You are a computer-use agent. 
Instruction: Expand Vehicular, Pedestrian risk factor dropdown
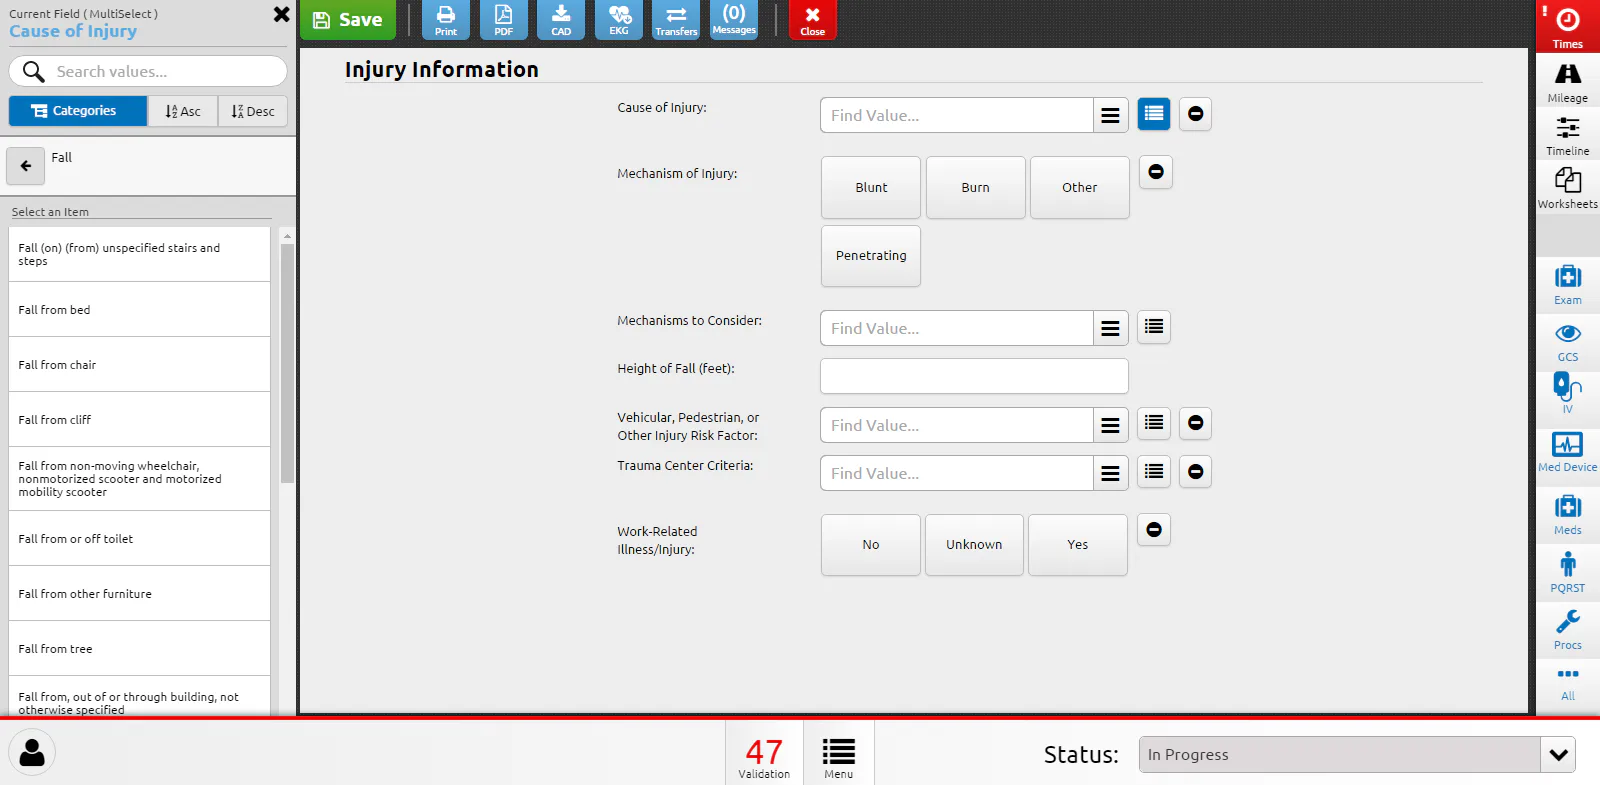pyautogui.click(x=1110, y=425)
